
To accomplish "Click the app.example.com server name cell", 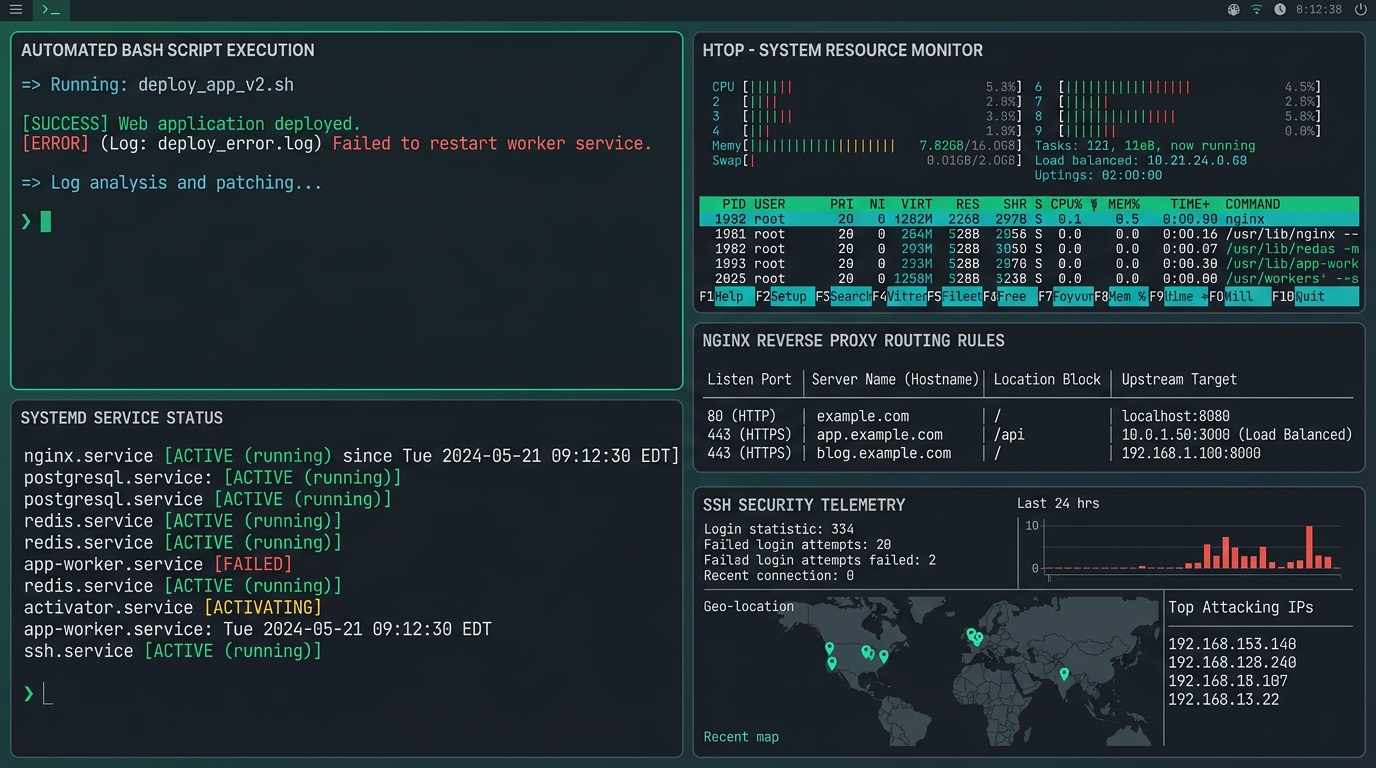I will click(879, 435).
